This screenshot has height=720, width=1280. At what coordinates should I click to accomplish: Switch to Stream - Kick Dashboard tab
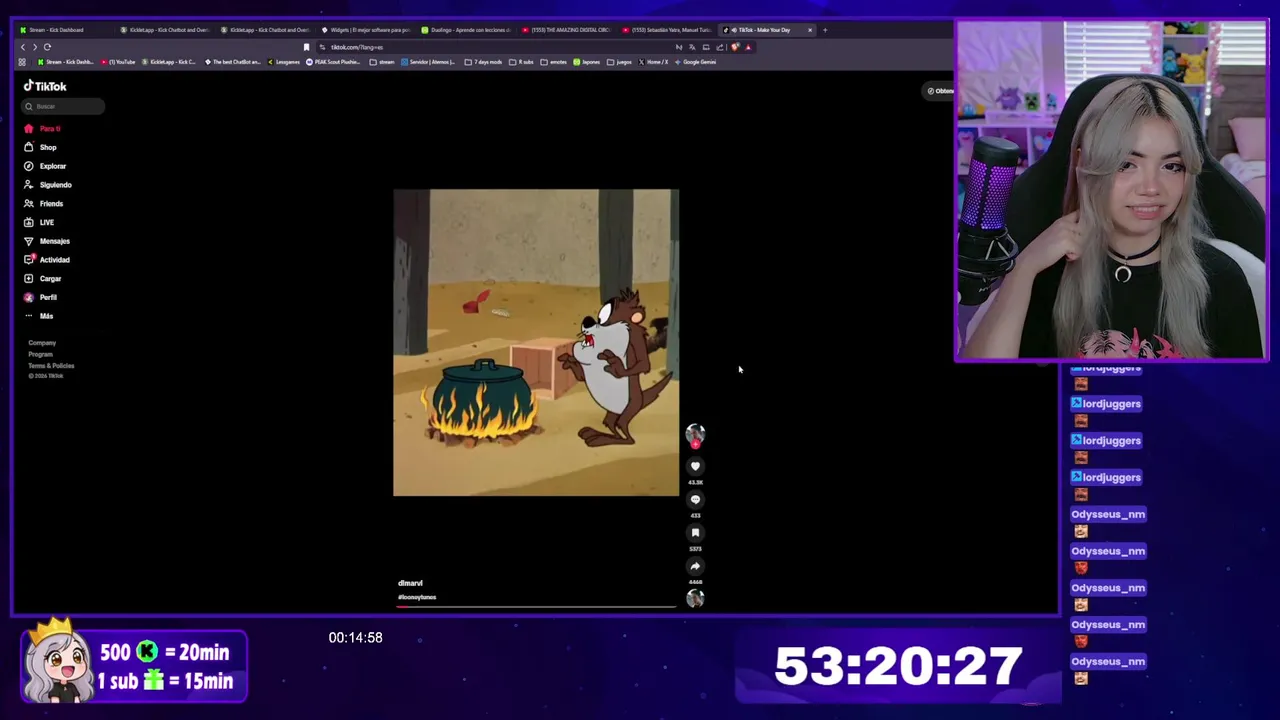click(62, 30)
